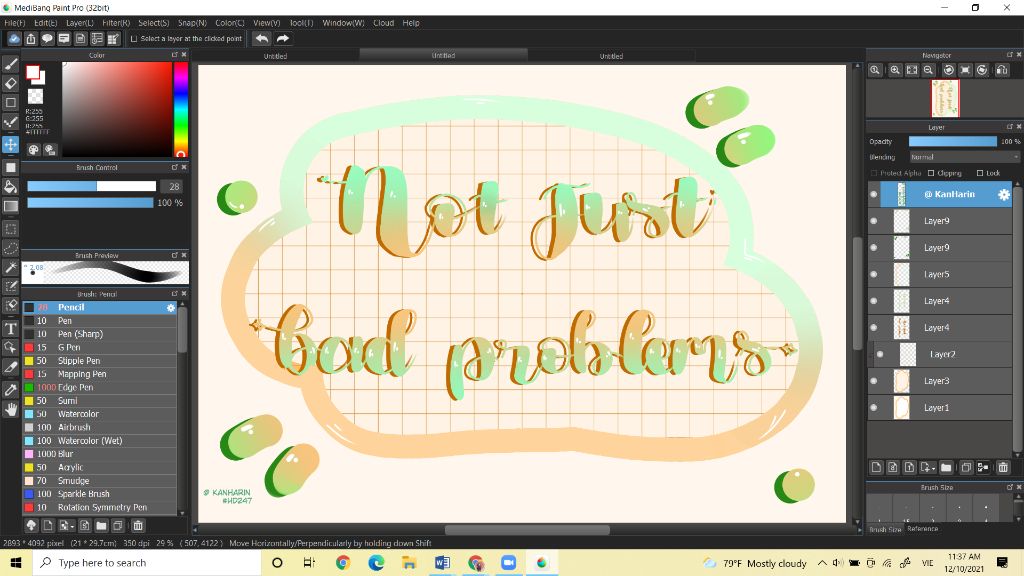Click the export share icon in toolbar
This screenshot has height=576, width=1024.
(31, 39)
